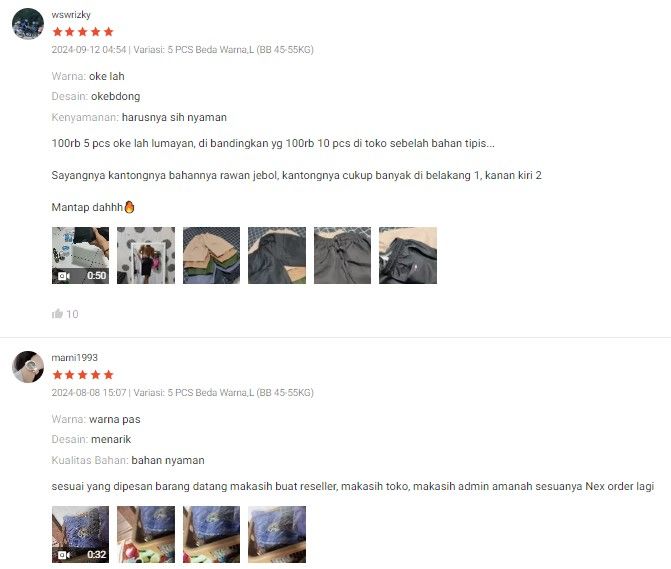Image resolution: width=671 pixels, height=569 pixels.
Task: Click the username marni1993
Action: (x=74, y=358)
